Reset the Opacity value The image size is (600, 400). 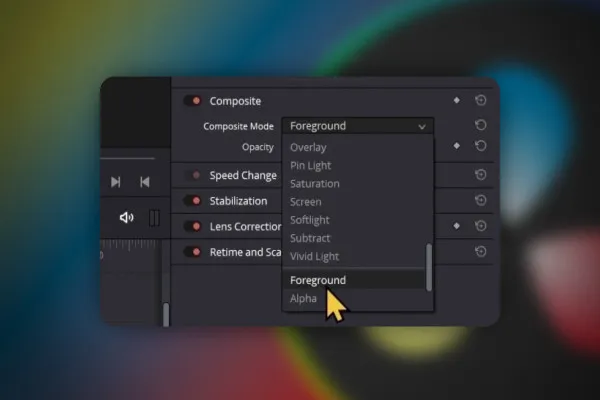[x=481, y=146]
